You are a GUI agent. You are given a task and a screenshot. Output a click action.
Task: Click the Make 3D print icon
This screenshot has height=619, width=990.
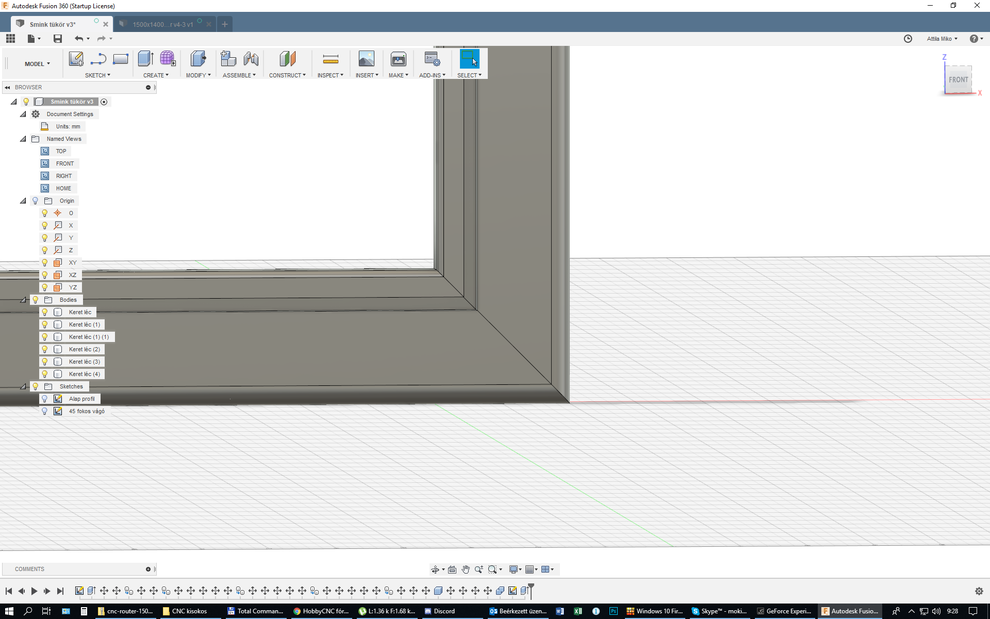[x=398, y=59]
